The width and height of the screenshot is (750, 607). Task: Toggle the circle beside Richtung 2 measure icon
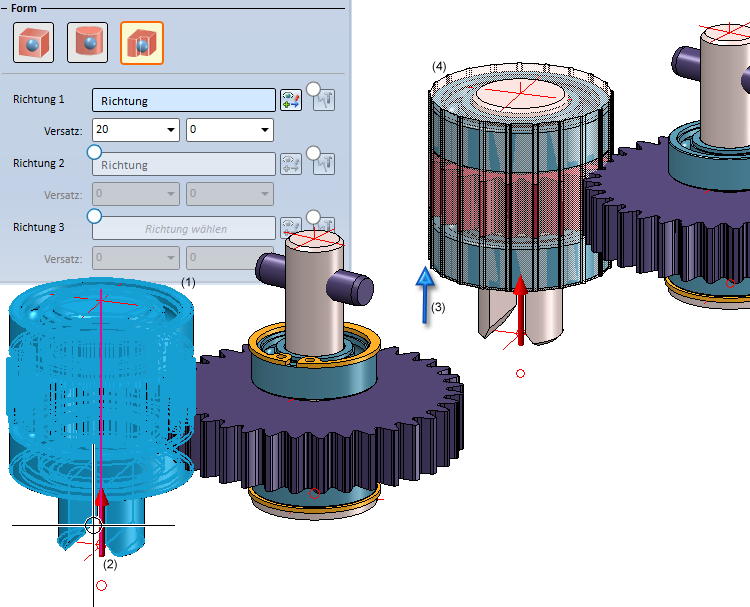pos(313,153)
